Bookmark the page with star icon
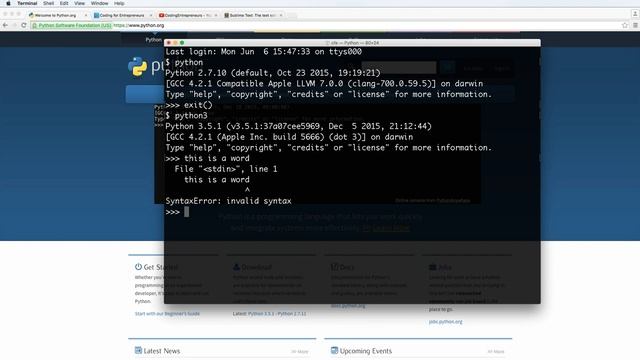 point(624,25)
